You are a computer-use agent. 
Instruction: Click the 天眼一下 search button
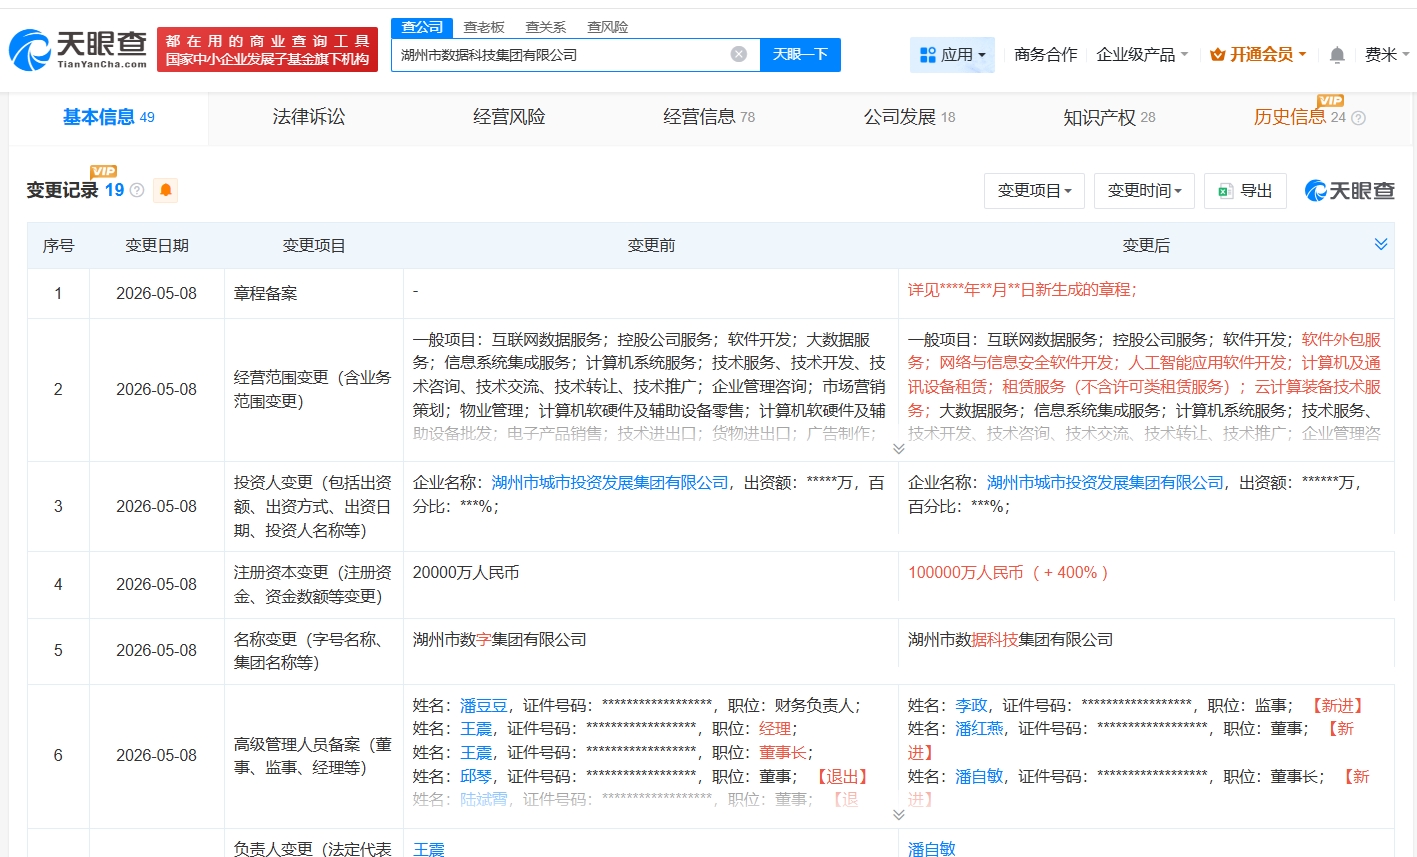(x=800, y=54)
